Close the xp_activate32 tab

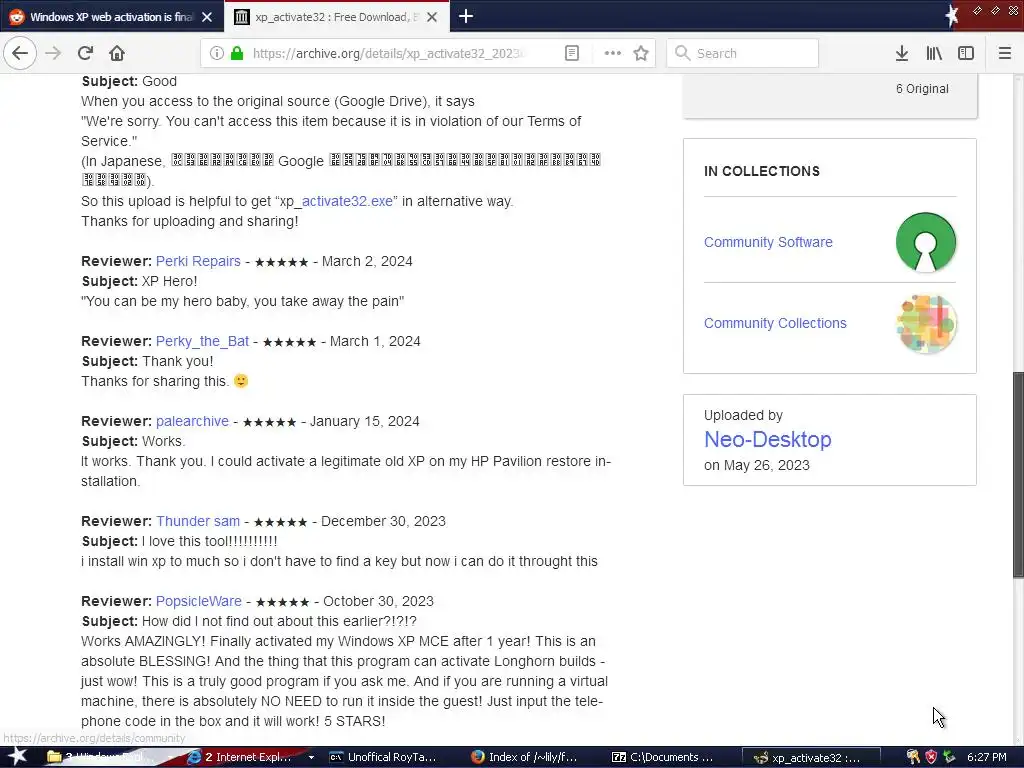(x=432, y=17)
